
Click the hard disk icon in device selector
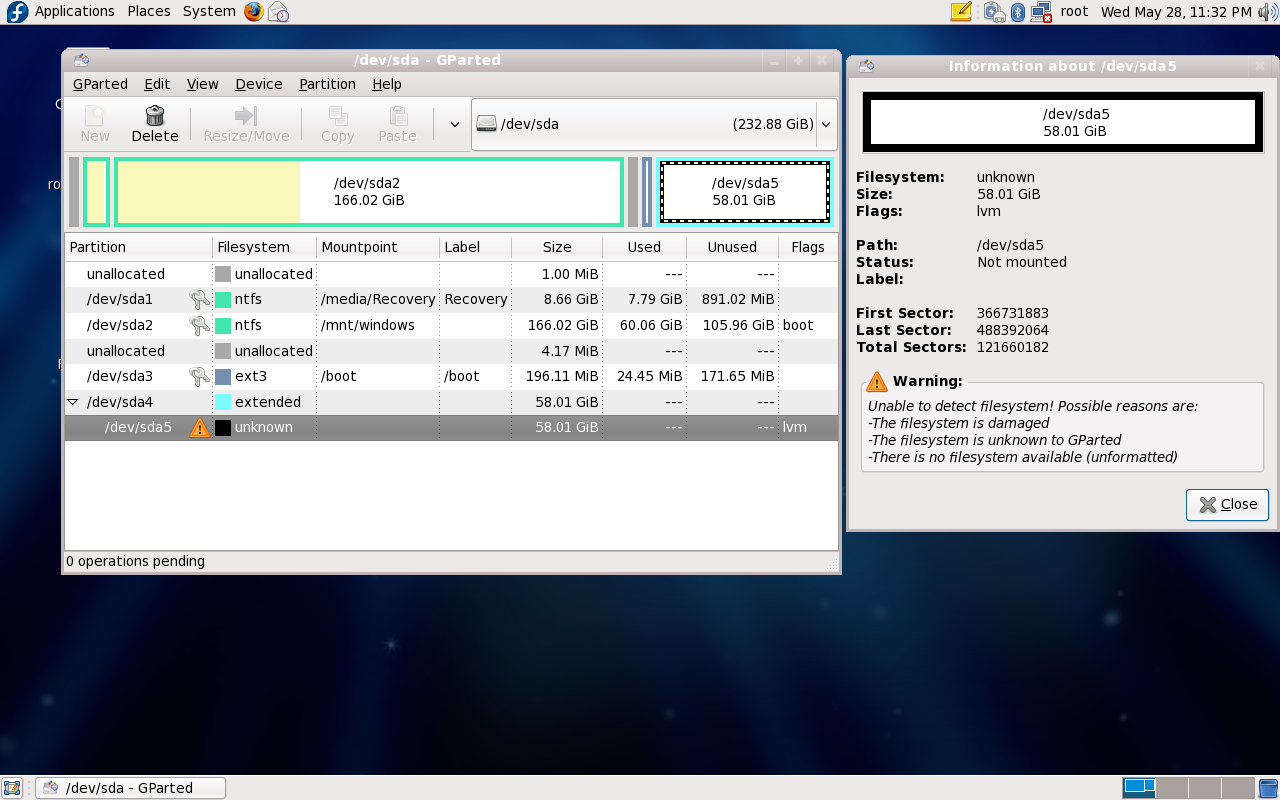(486, 124)
